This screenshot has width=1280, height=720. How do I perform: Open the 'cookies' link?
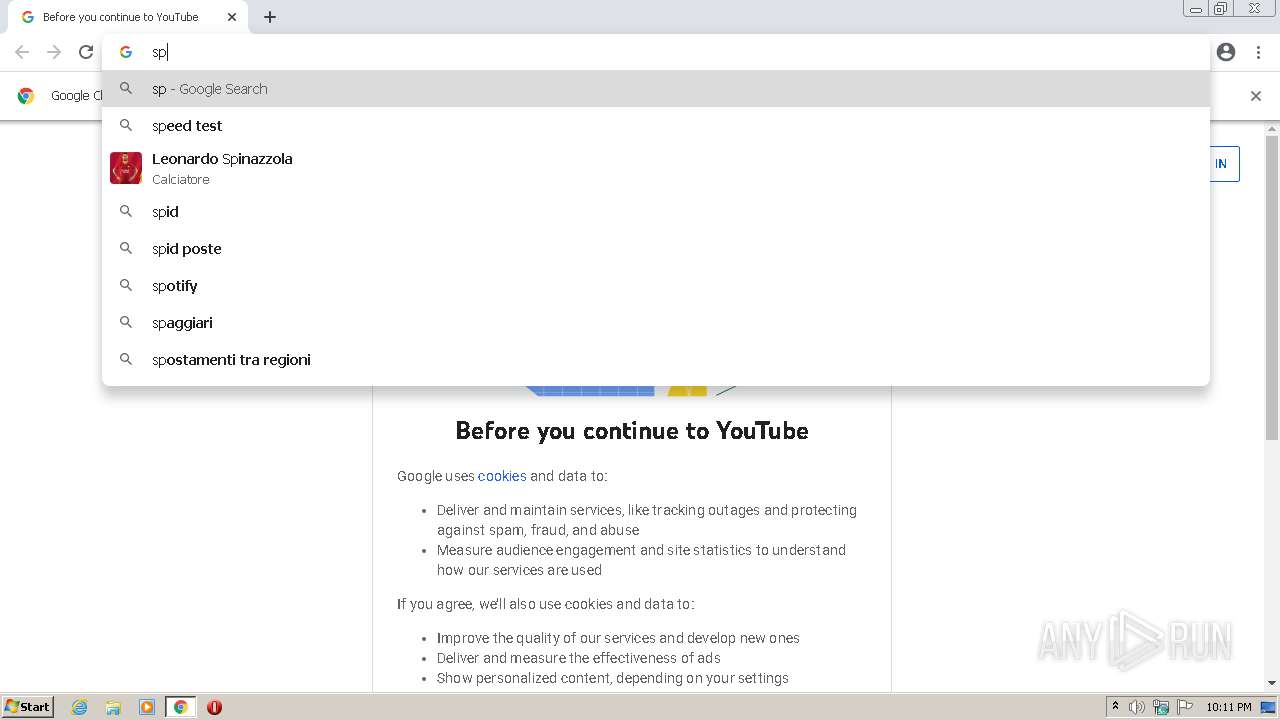[502, 476]
